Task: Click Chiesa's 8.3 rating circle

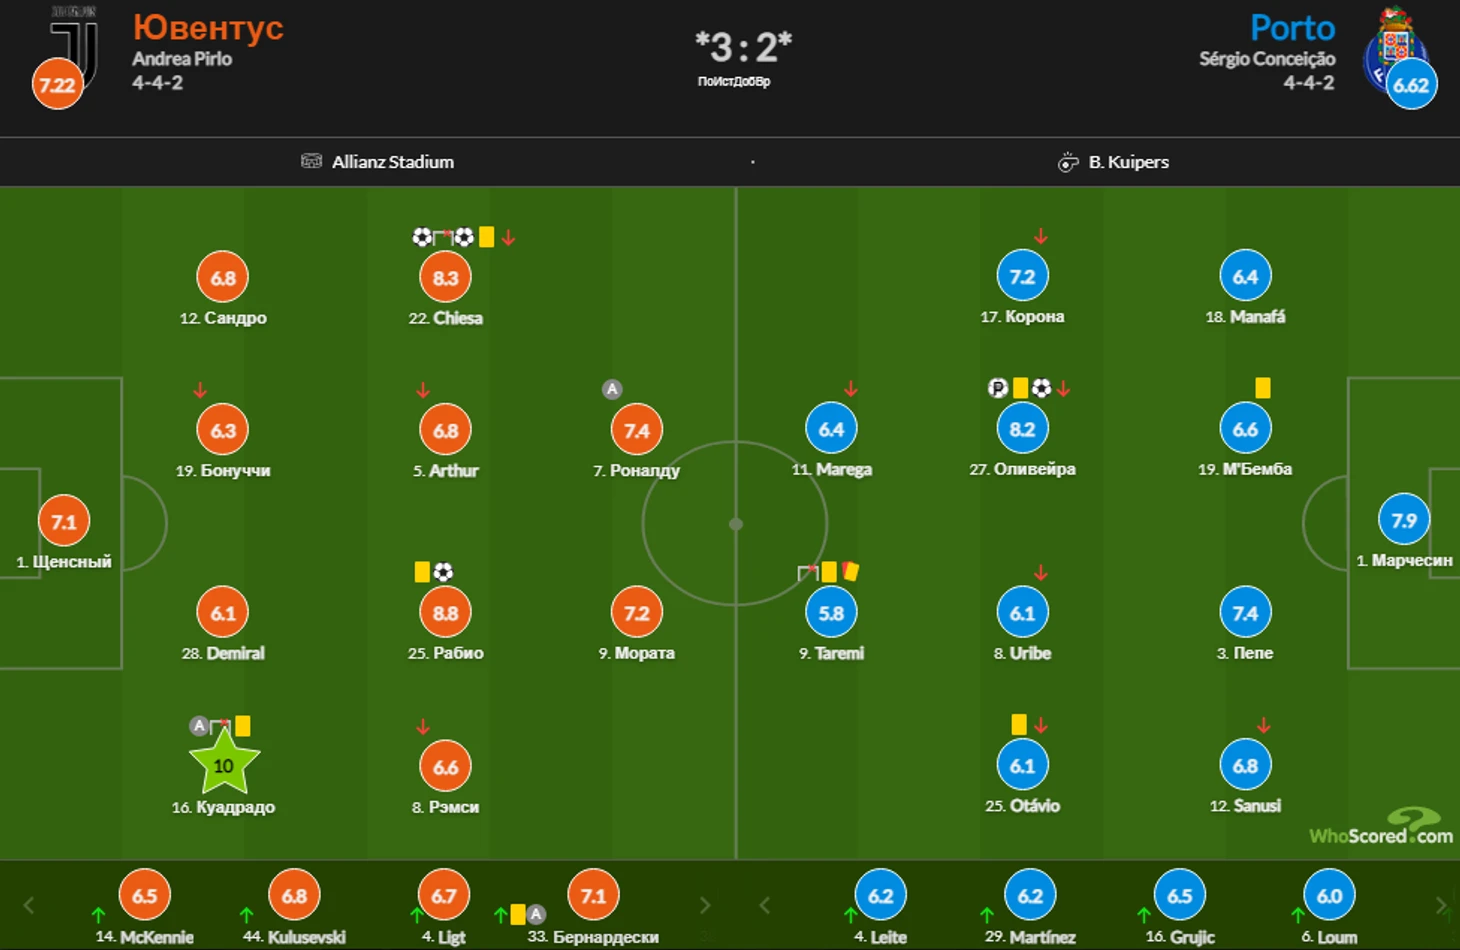Action: coord(446,277)
